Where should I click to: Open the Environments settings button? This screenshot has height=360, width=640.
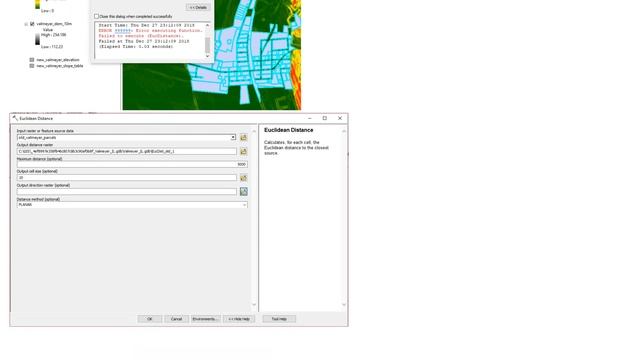[205, 319]
